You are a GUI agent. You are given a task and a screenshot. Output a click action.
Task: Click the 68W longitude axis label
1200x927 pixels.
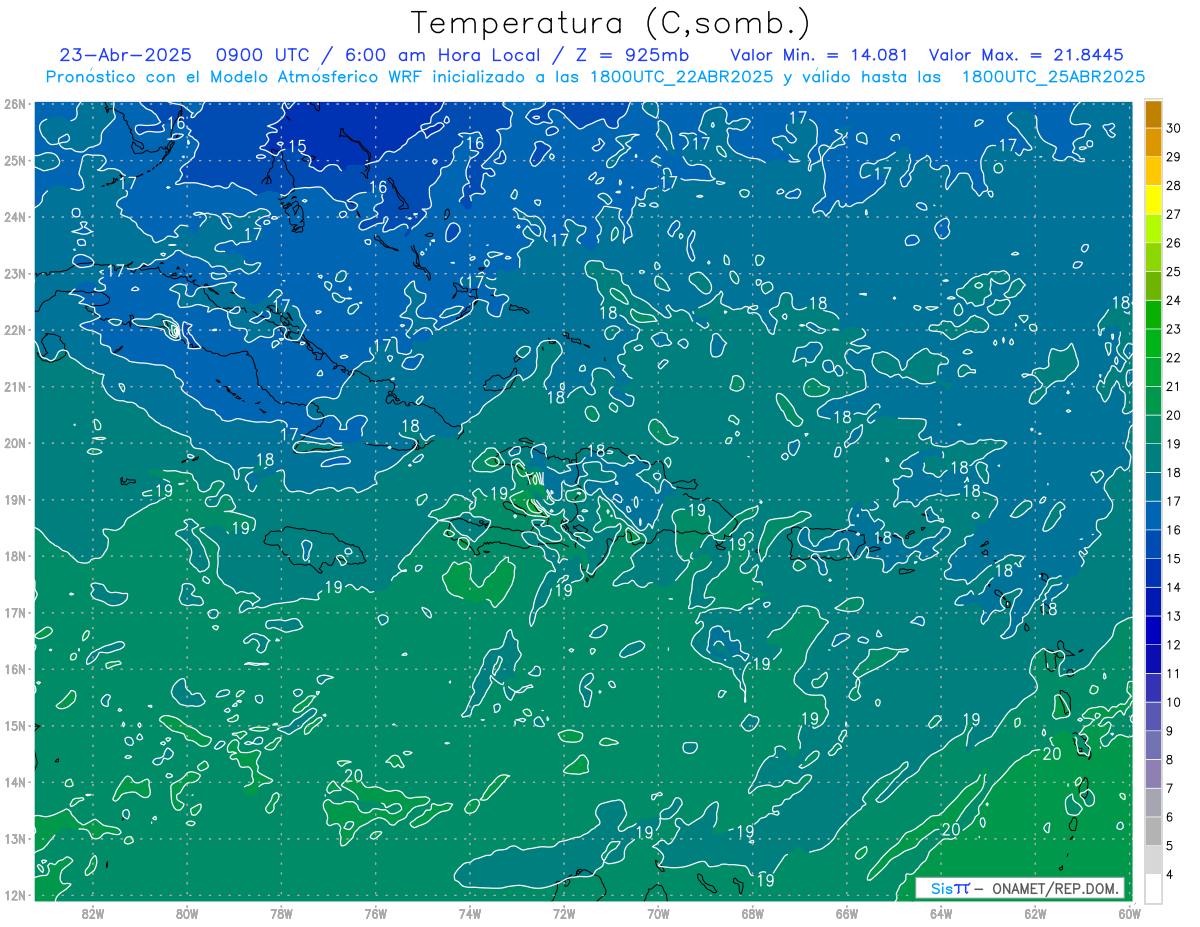tap(753, 913)
